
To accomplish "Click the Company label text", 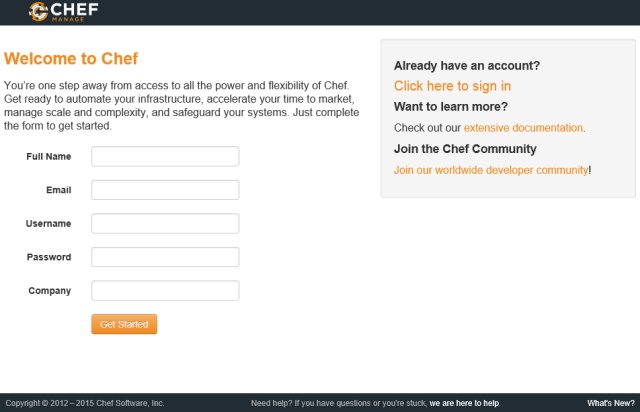I will pyautogui.click(x=50, y=291).
